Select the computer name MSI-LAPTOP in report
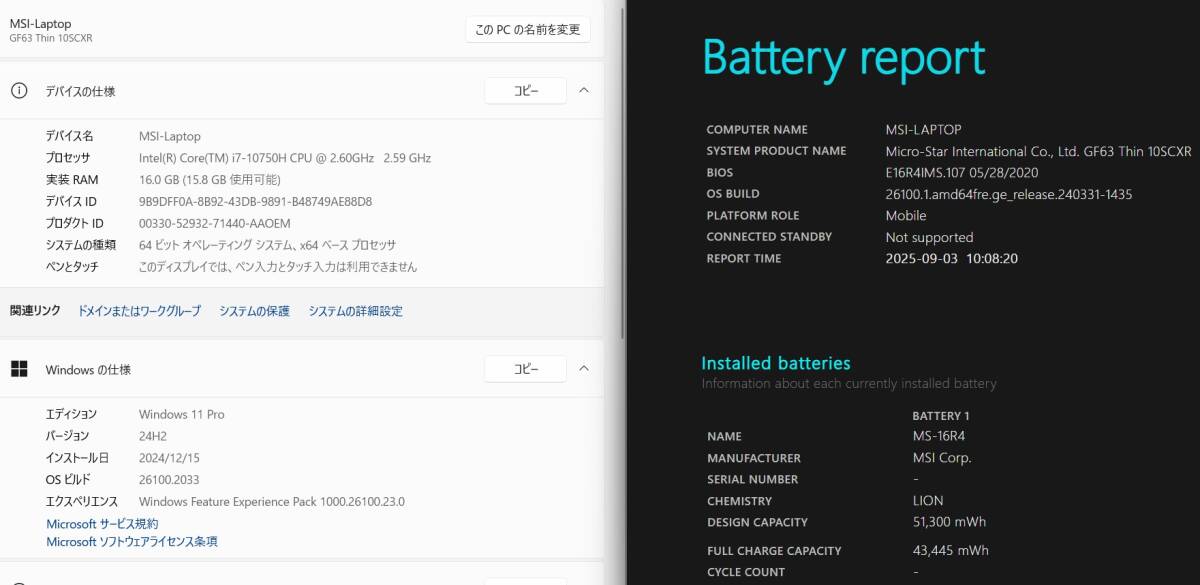 click(x=923, y=130)
